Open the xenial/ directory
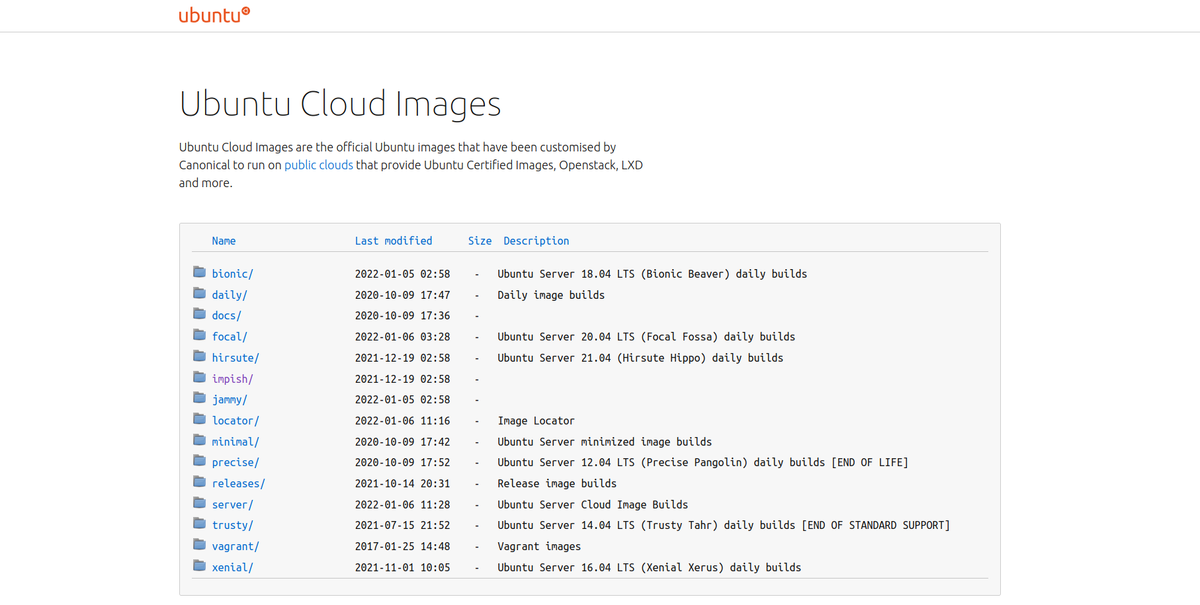The width and height of the screenshot is (1200, 605). pyautogui.click(x=232, y=567)
